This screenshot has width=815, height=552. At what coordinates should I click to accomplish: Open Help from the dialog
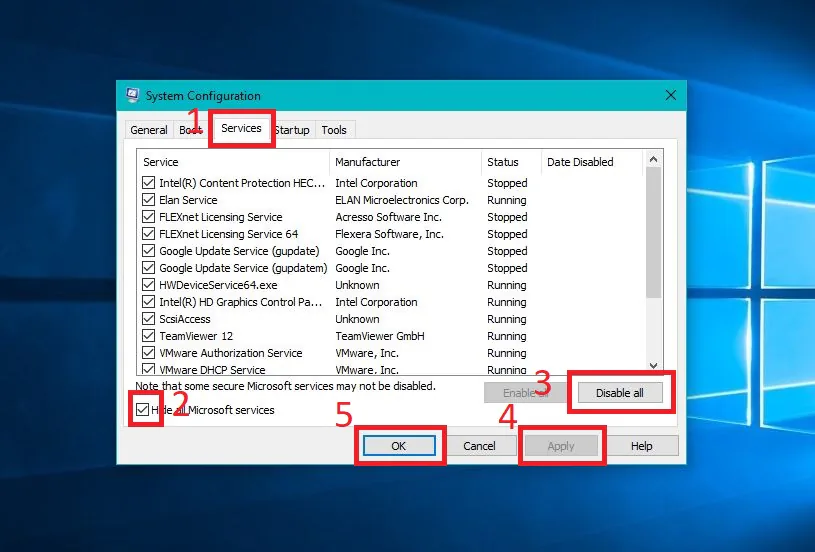[641, 446]
